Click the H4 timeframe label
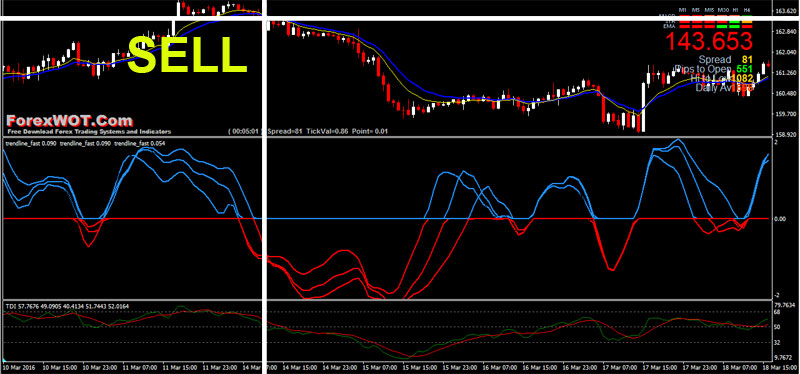The height and width of the screenshot is (374, 800). [x=747, y=10]
